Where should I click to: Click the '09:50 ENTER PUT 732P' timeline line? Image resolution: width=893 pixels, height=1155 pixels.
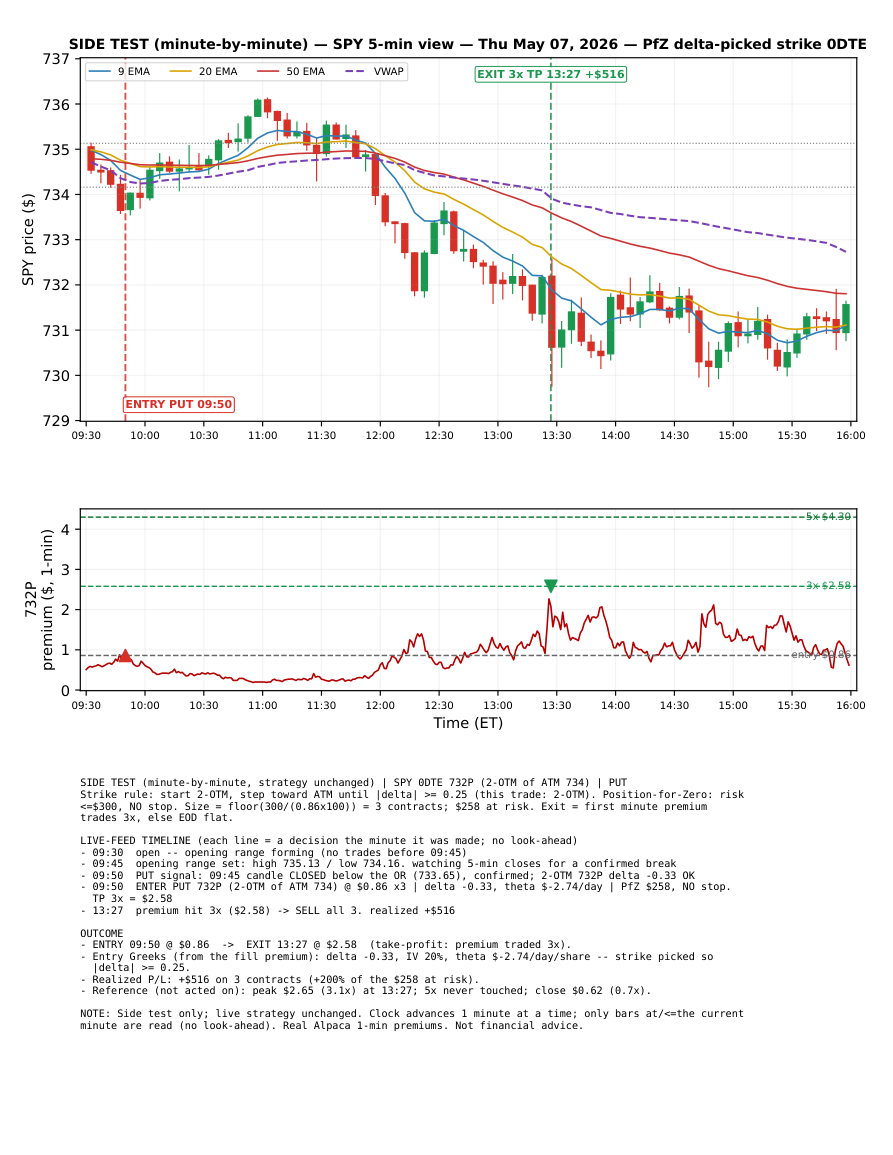[x=406, y=887]
